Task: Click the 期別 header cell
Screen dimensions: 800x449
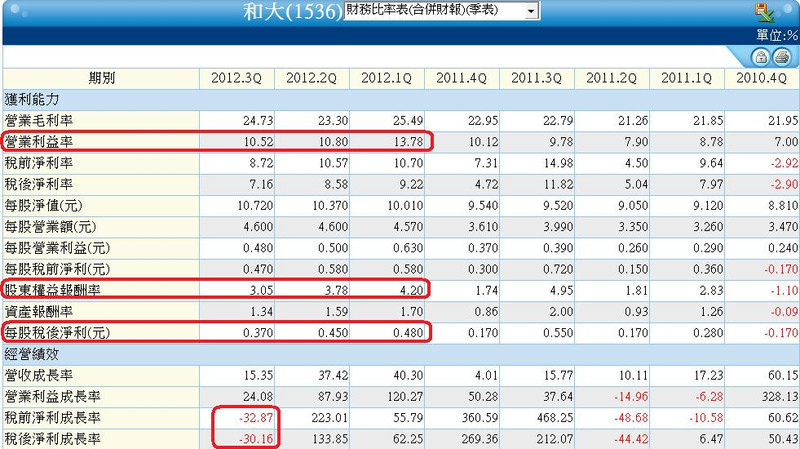Action: [x=101, y=78]
